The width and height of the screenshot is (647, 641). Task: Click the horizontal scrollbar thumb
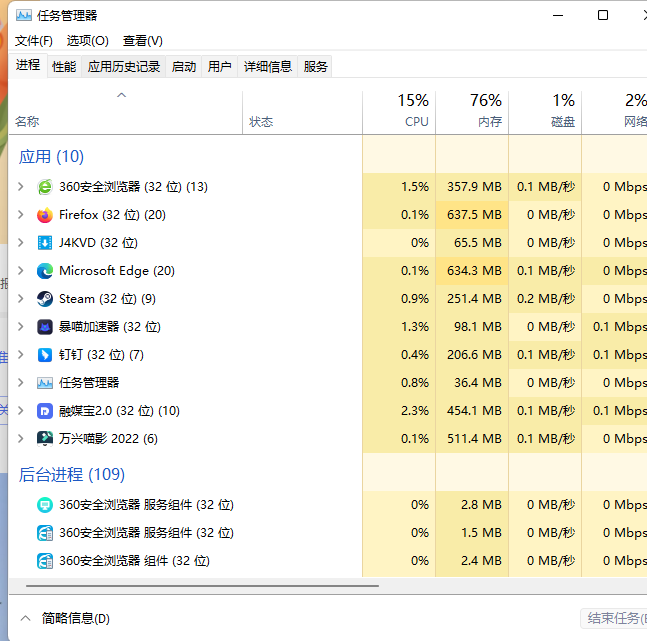click(202, 586)
